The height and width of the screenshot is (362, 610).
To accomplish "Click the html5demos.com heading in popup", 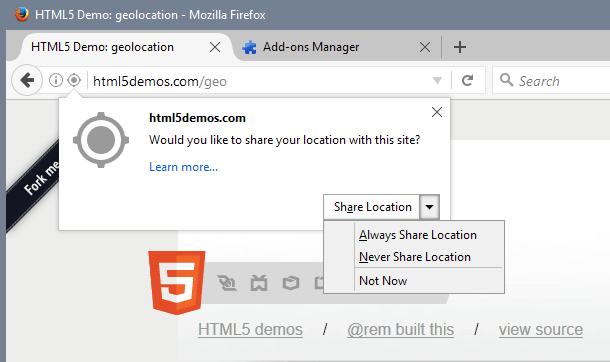I will click(x=197, y=118).
